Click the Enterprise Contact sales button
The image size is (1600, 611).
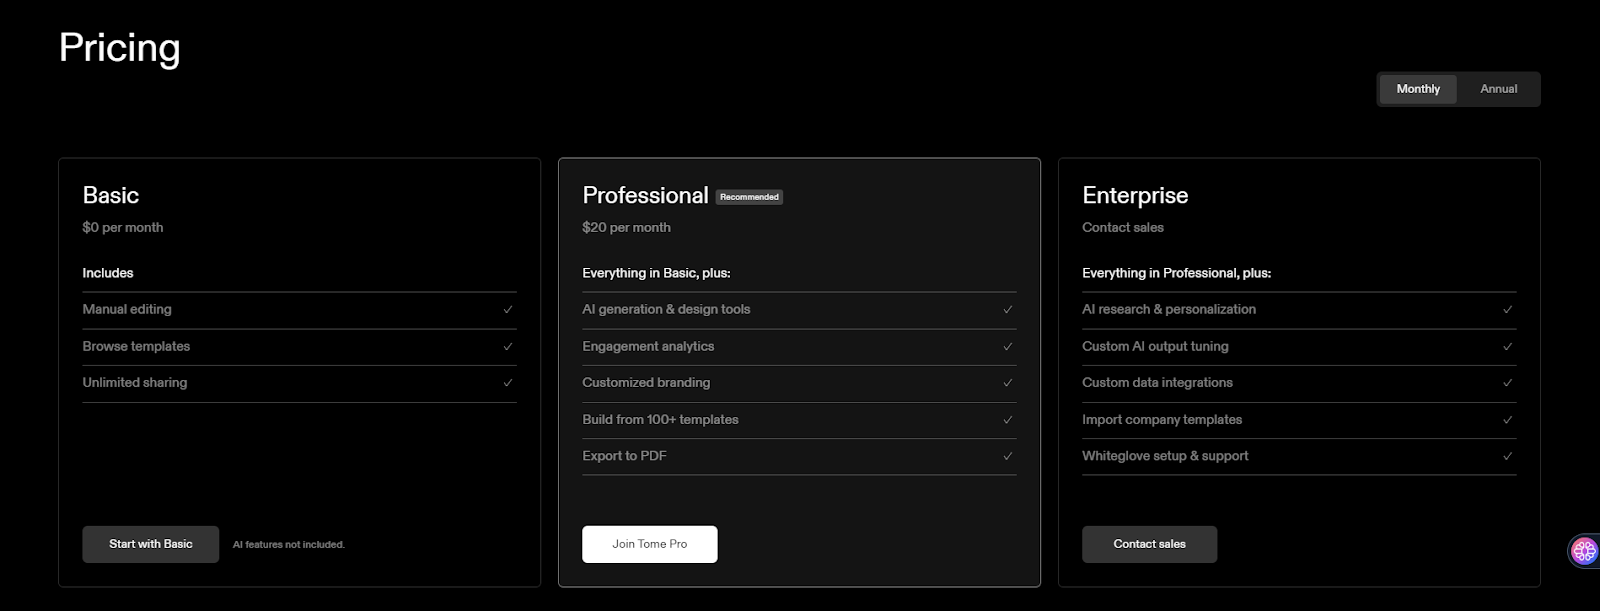coord(1149,544)
